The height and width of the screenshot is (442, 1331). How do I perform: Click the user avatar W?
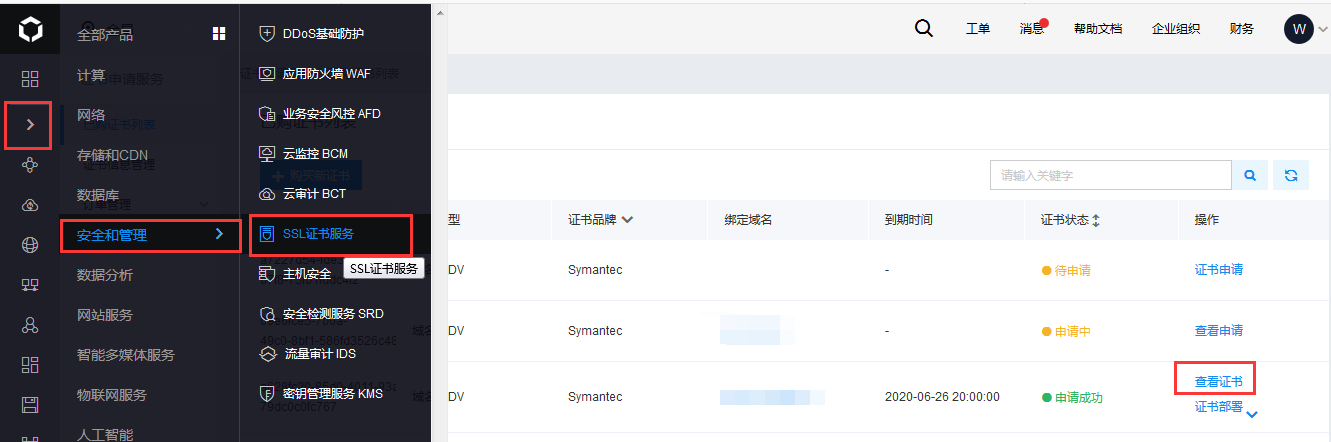pos(1298,28)
